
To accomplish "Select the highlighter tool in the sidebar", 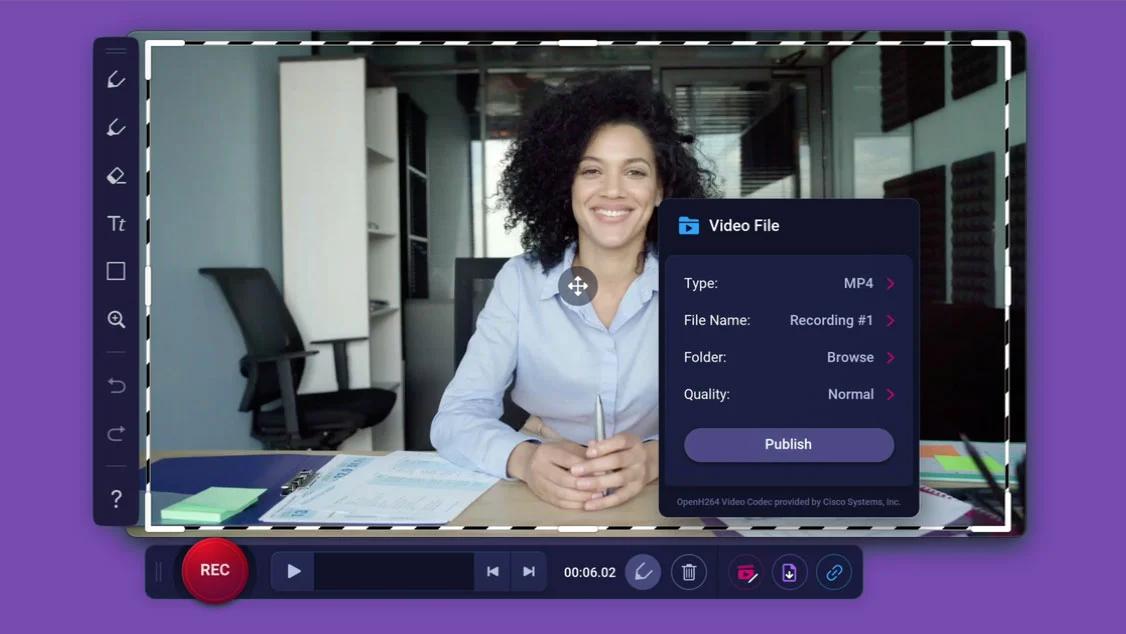I will (116, 128).
